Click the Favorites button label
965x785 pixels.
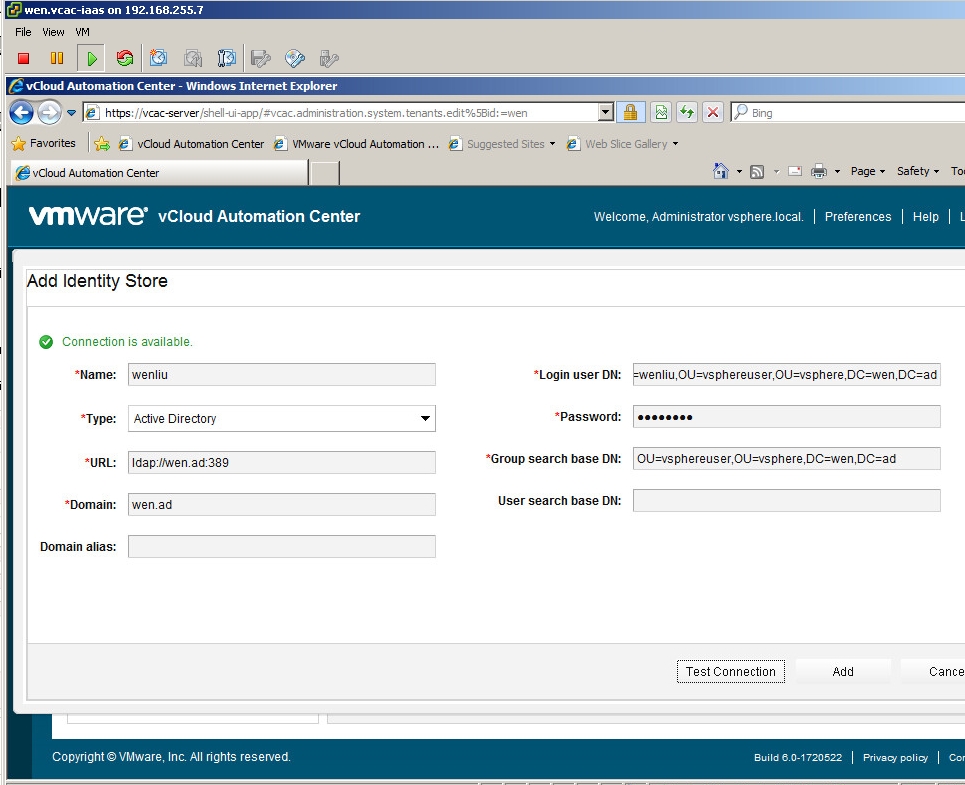[53, 143]
